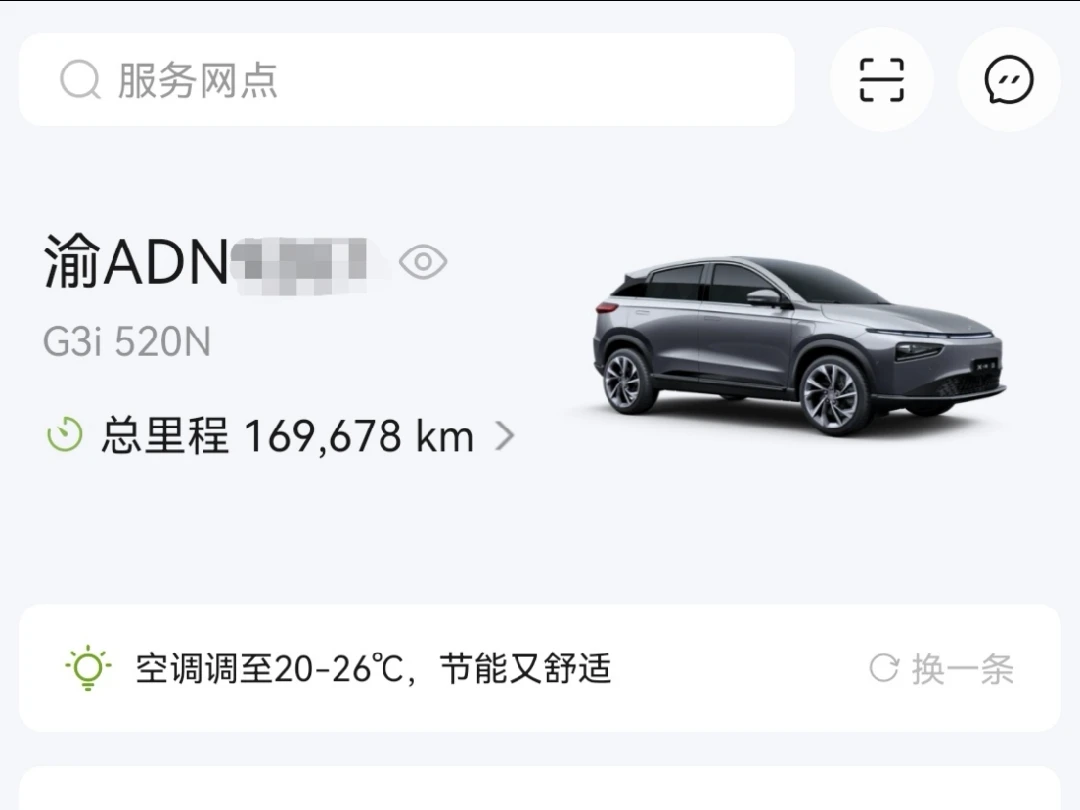
Task: Tap the grey G3i car image
Action: tap(799, 344)
